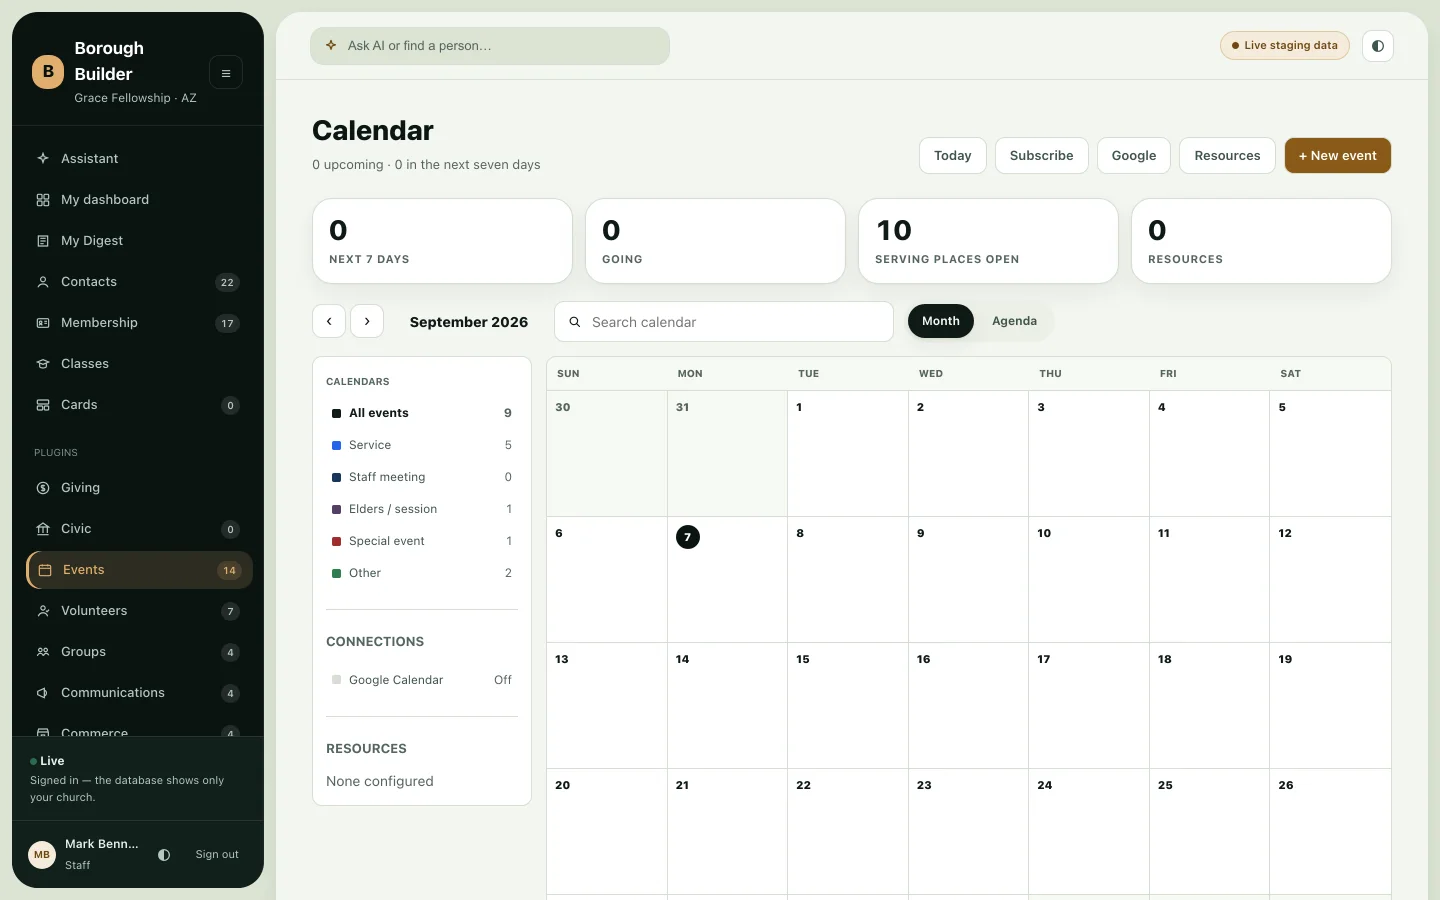The width and height of the screenshot is (1440, 900).
Task: Click the Serving Places Open stat card
Action: tap(988, 241)
